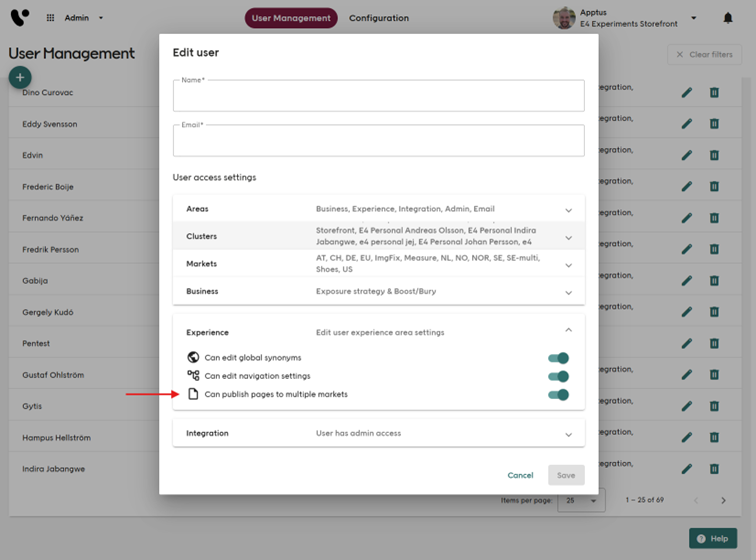Add a new user with plus button
The width and height of the screenshot is (756, 560).
pyautogui.click(x=20, y=77)
